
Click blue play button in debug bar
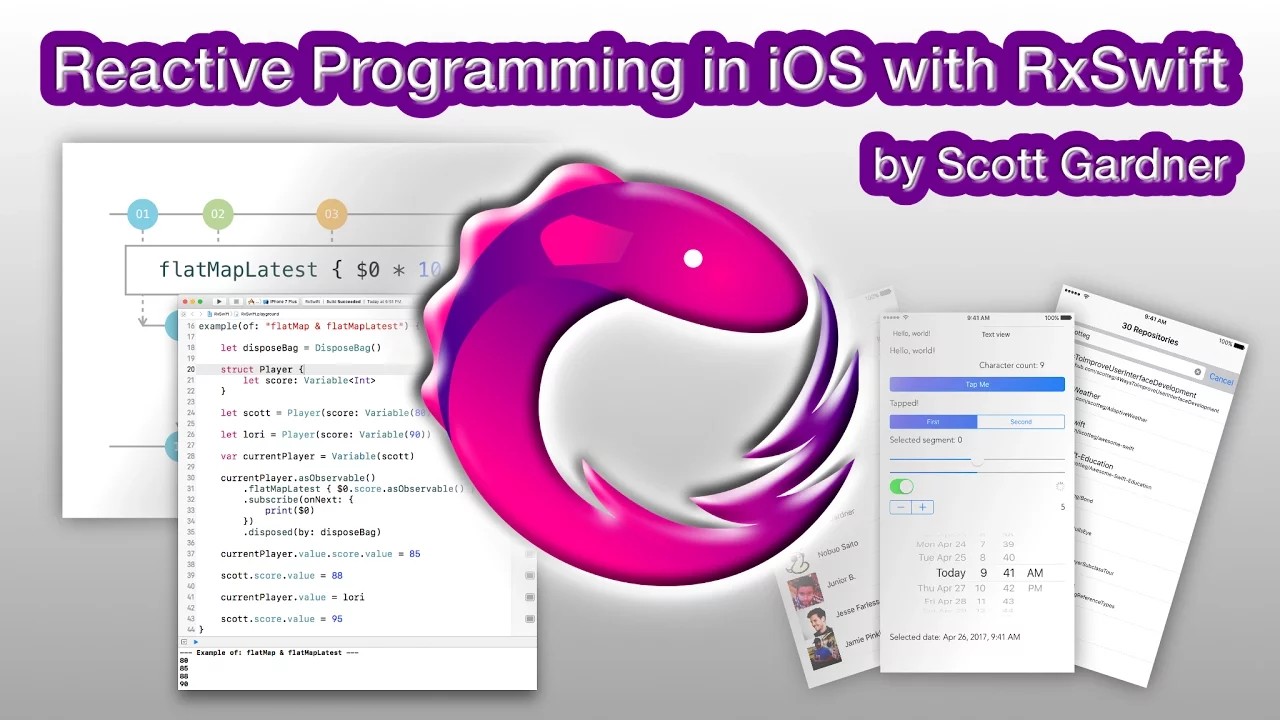[x=196, y=641]
